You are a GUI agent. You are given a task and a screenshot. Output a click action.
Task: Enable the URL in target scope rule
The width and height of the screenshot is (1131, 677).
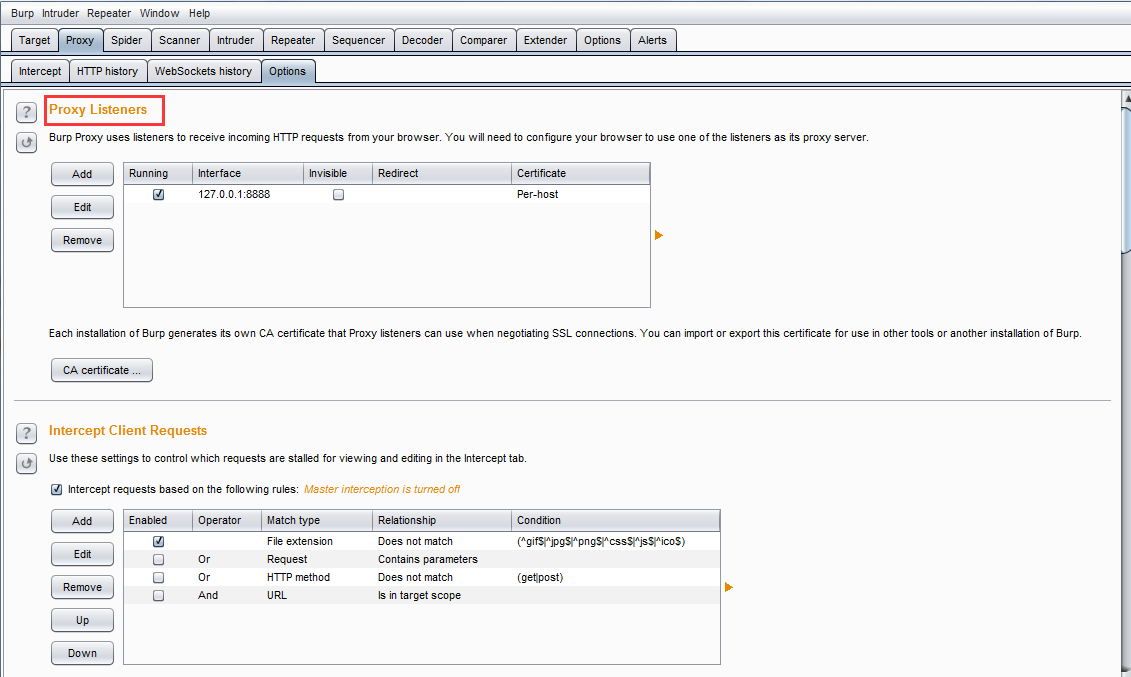(x=159, y=596)
